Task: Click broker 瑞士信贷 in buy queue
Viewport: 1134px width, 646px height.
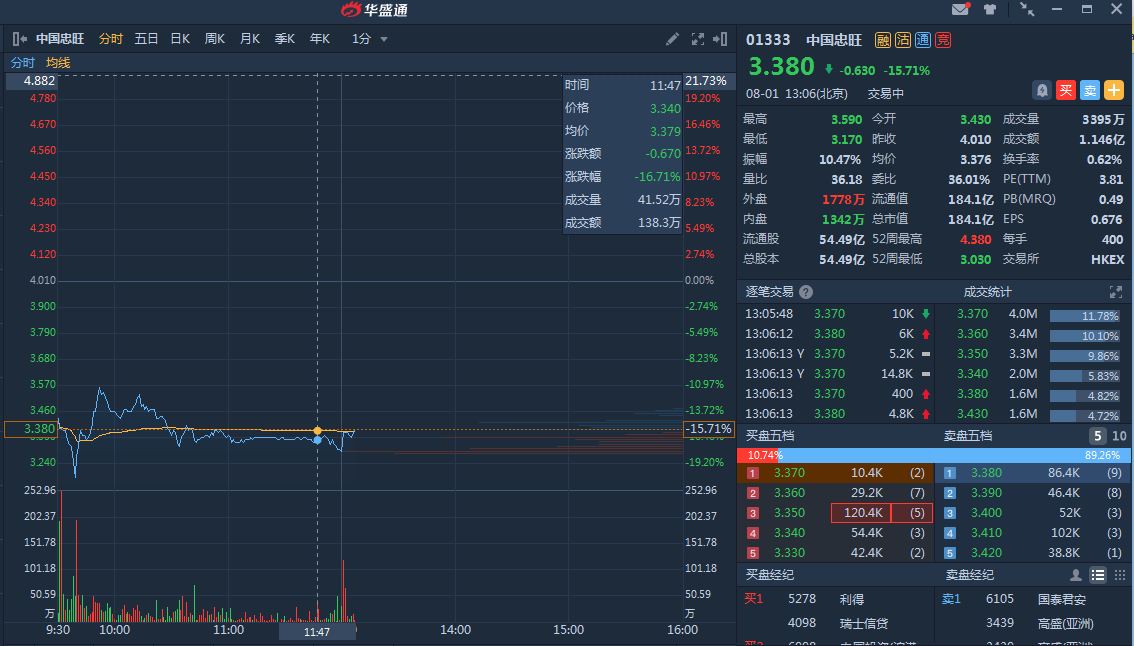Action: coord(864,623)
